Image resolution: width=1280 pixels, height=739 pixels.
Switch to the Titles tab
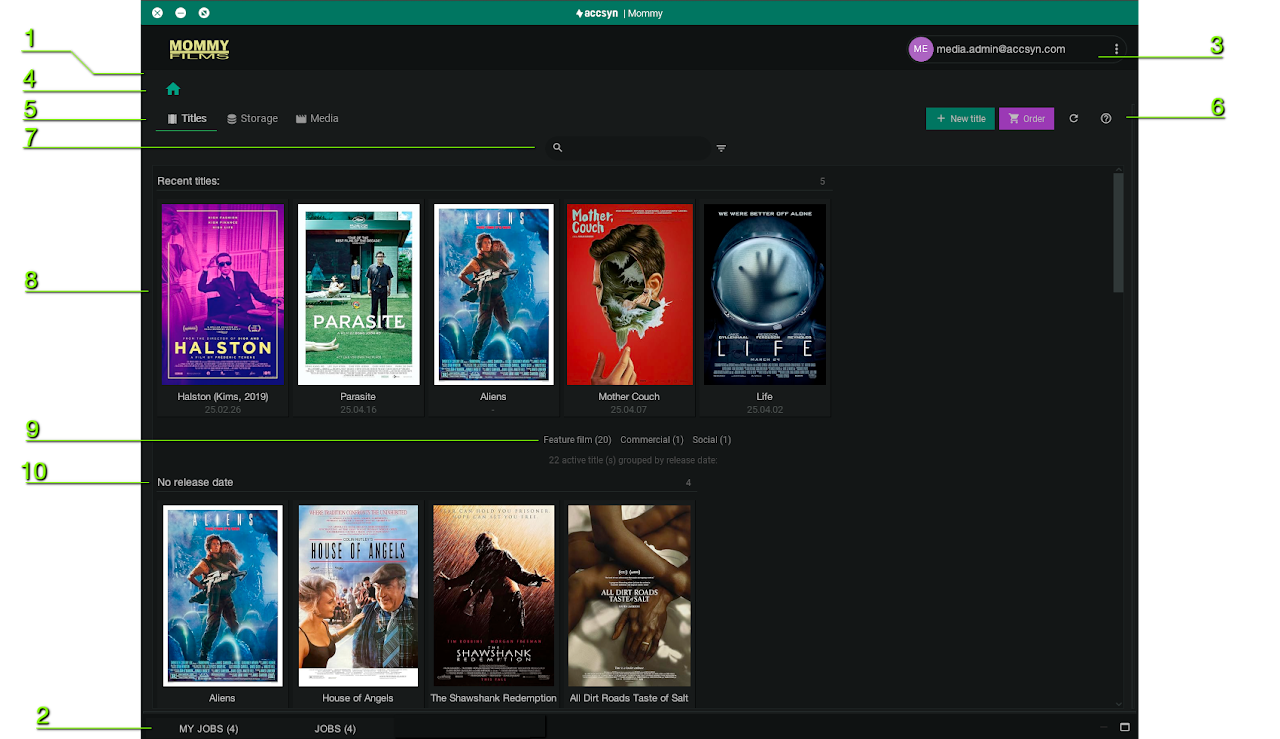pyautogui.click(x=187, y=119)
